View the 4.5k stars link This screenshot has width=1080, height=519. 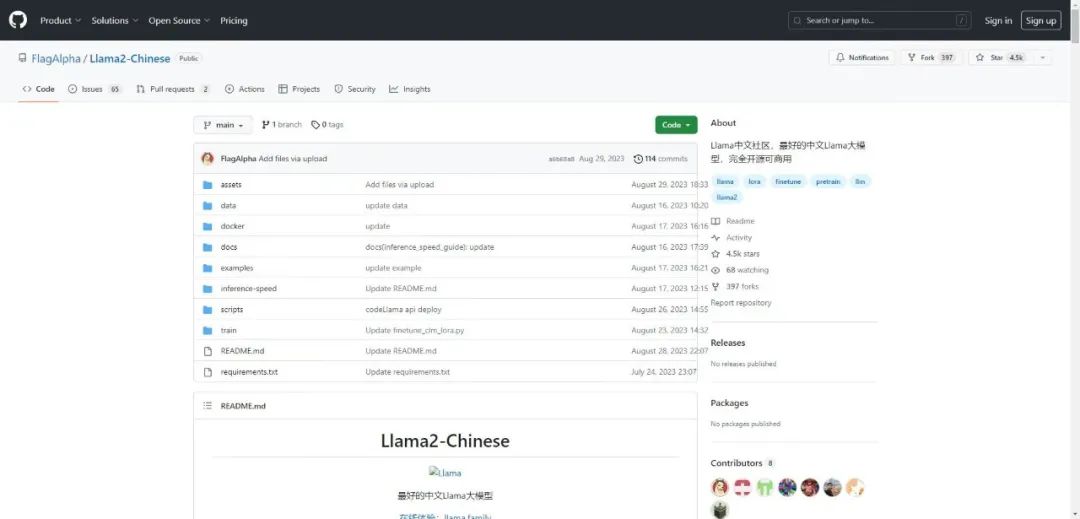pyautogui.click(x=736, y=254)
